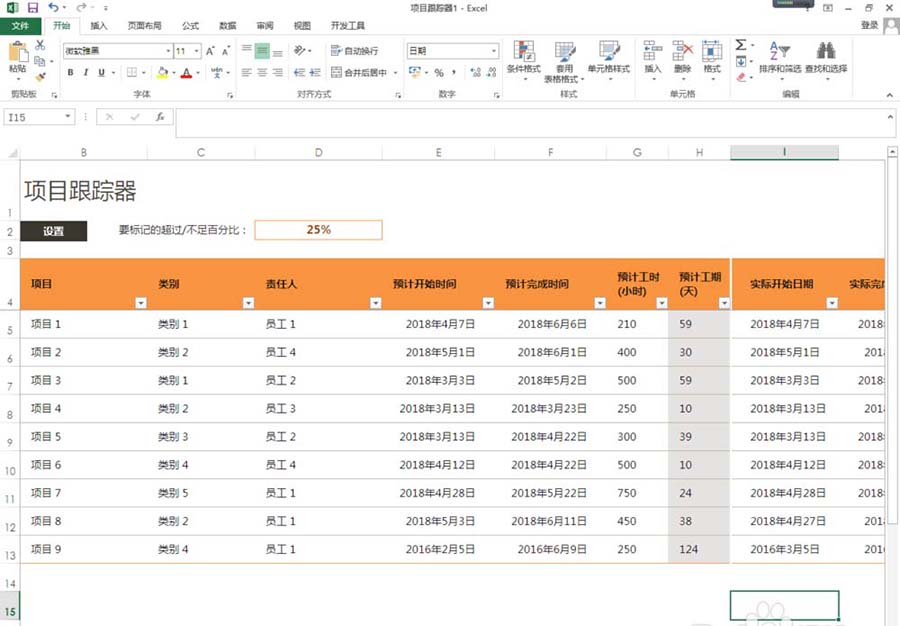Align text right

[277, 72]
